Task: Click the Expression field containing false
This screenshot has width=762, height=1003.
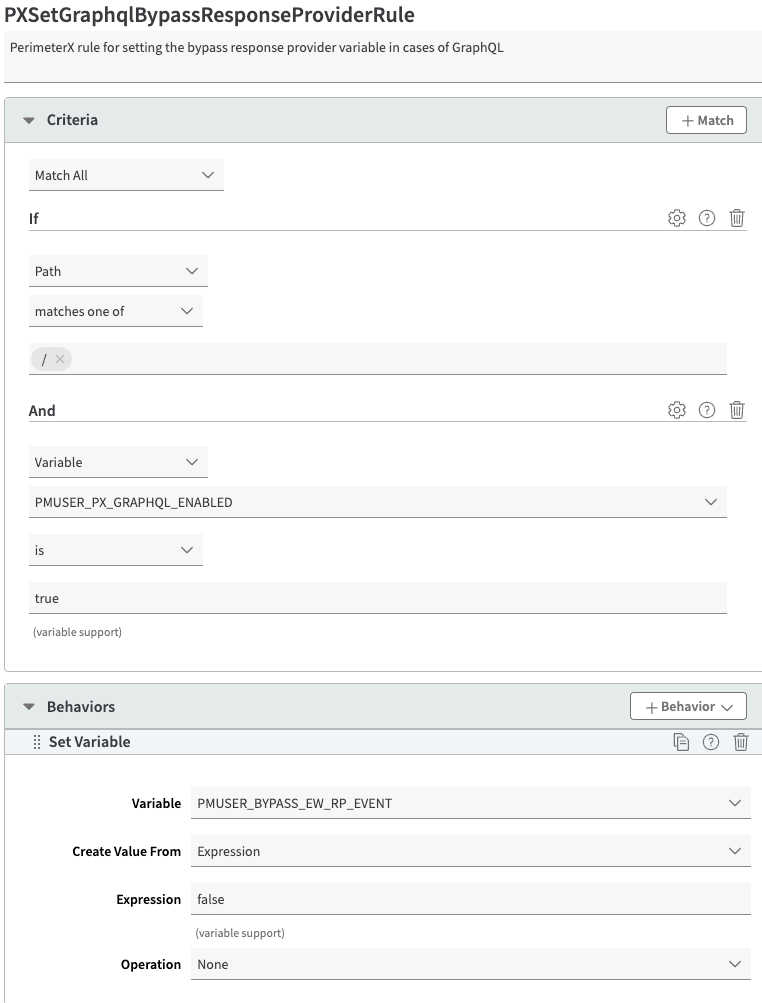Action: pyautogui.click(x=470, y=899)
